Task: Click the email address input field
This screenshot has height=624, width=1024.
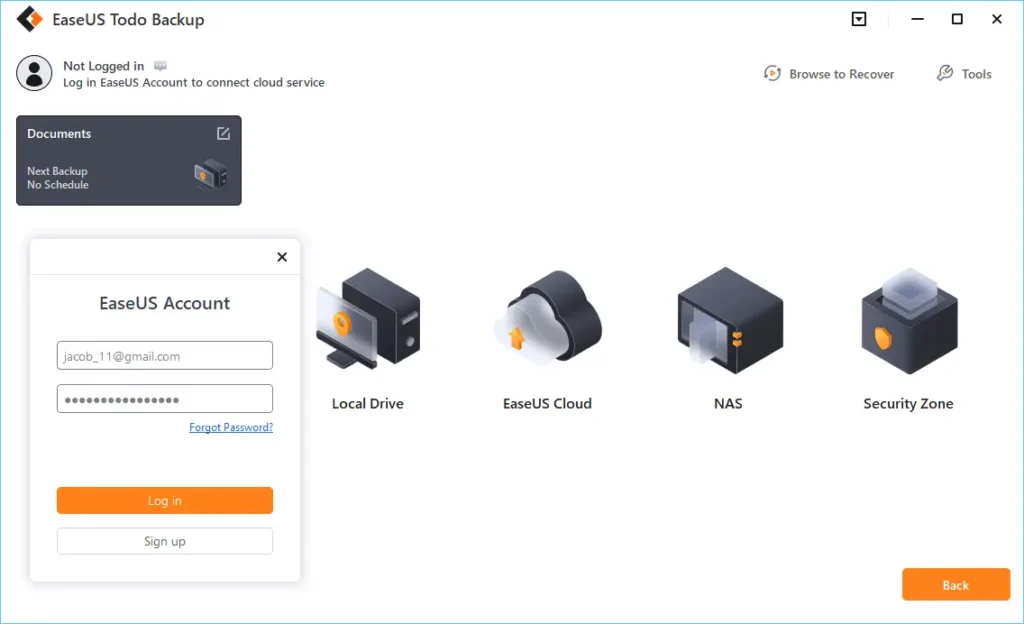Action: click(165, 356)
